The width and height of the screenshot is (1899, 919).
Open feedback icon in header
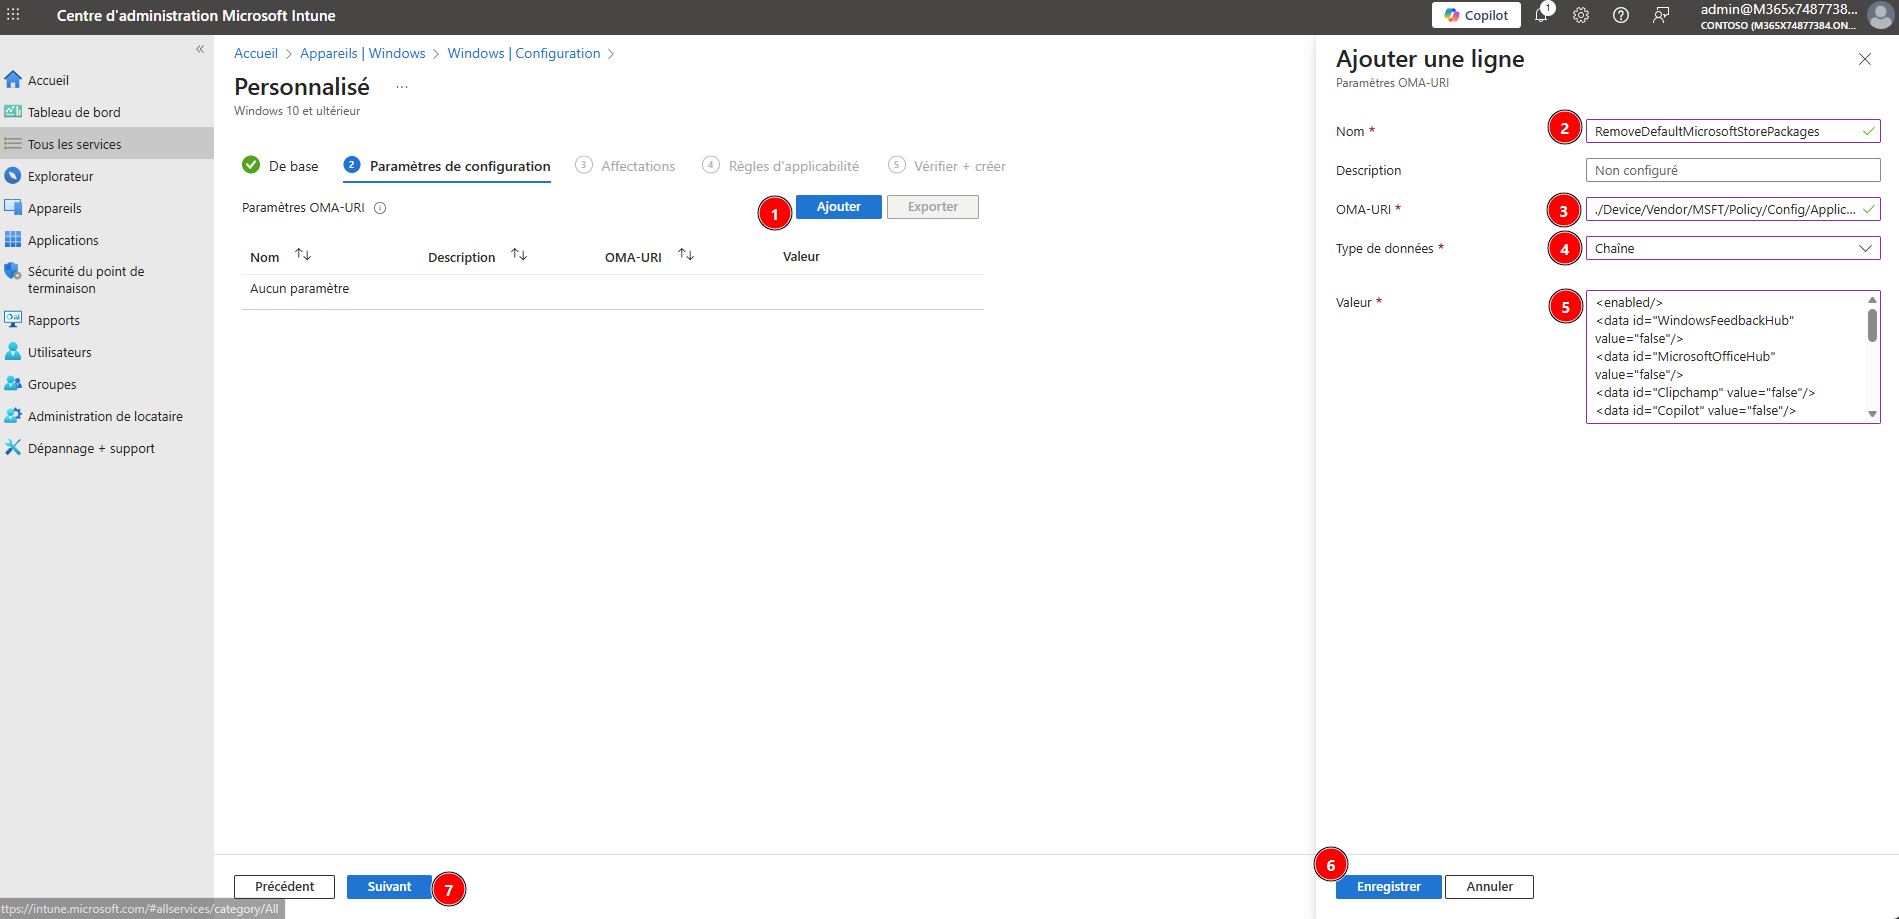pyautogui.click(x=1661, y=15)
